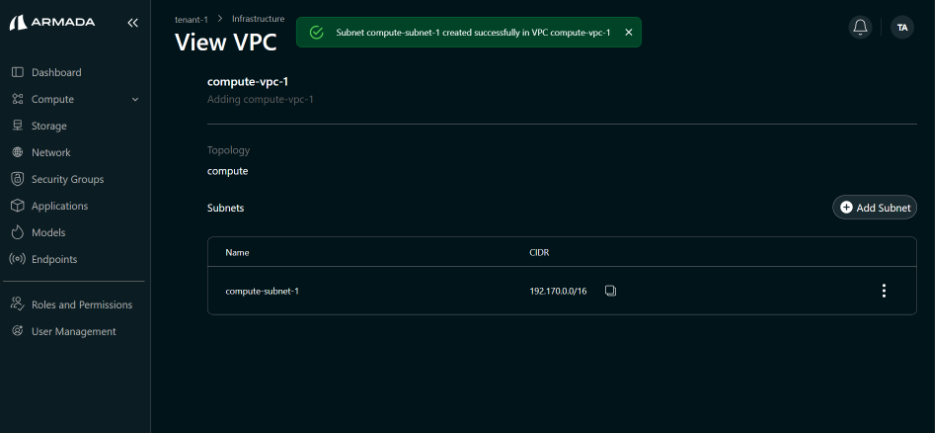Screen dimensions: 936x433
Task: Click the CIDR column header
Action: click(x=539, y=253)
